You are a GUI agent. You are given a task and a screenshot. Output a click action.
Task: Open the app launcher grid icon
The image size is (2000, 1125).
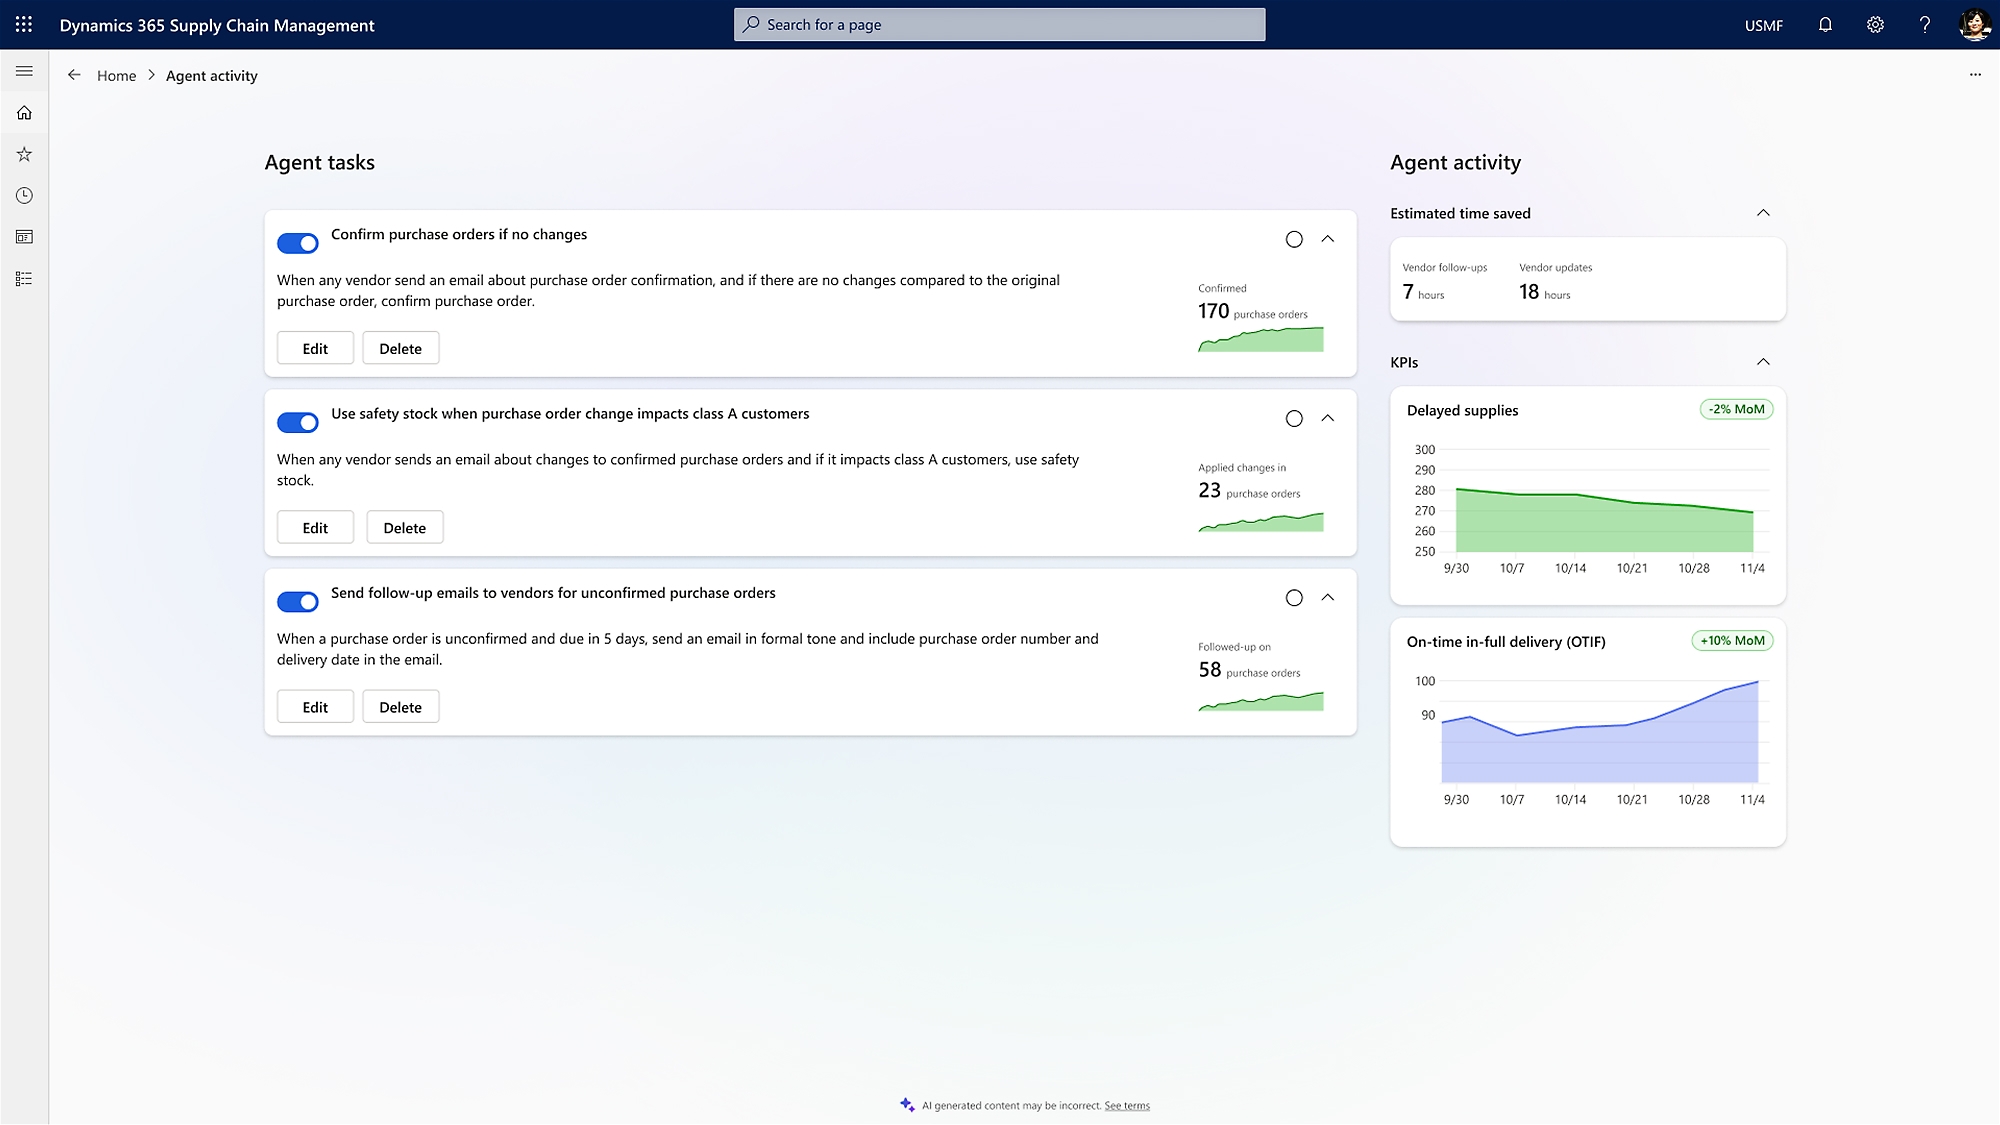(24, 24)
